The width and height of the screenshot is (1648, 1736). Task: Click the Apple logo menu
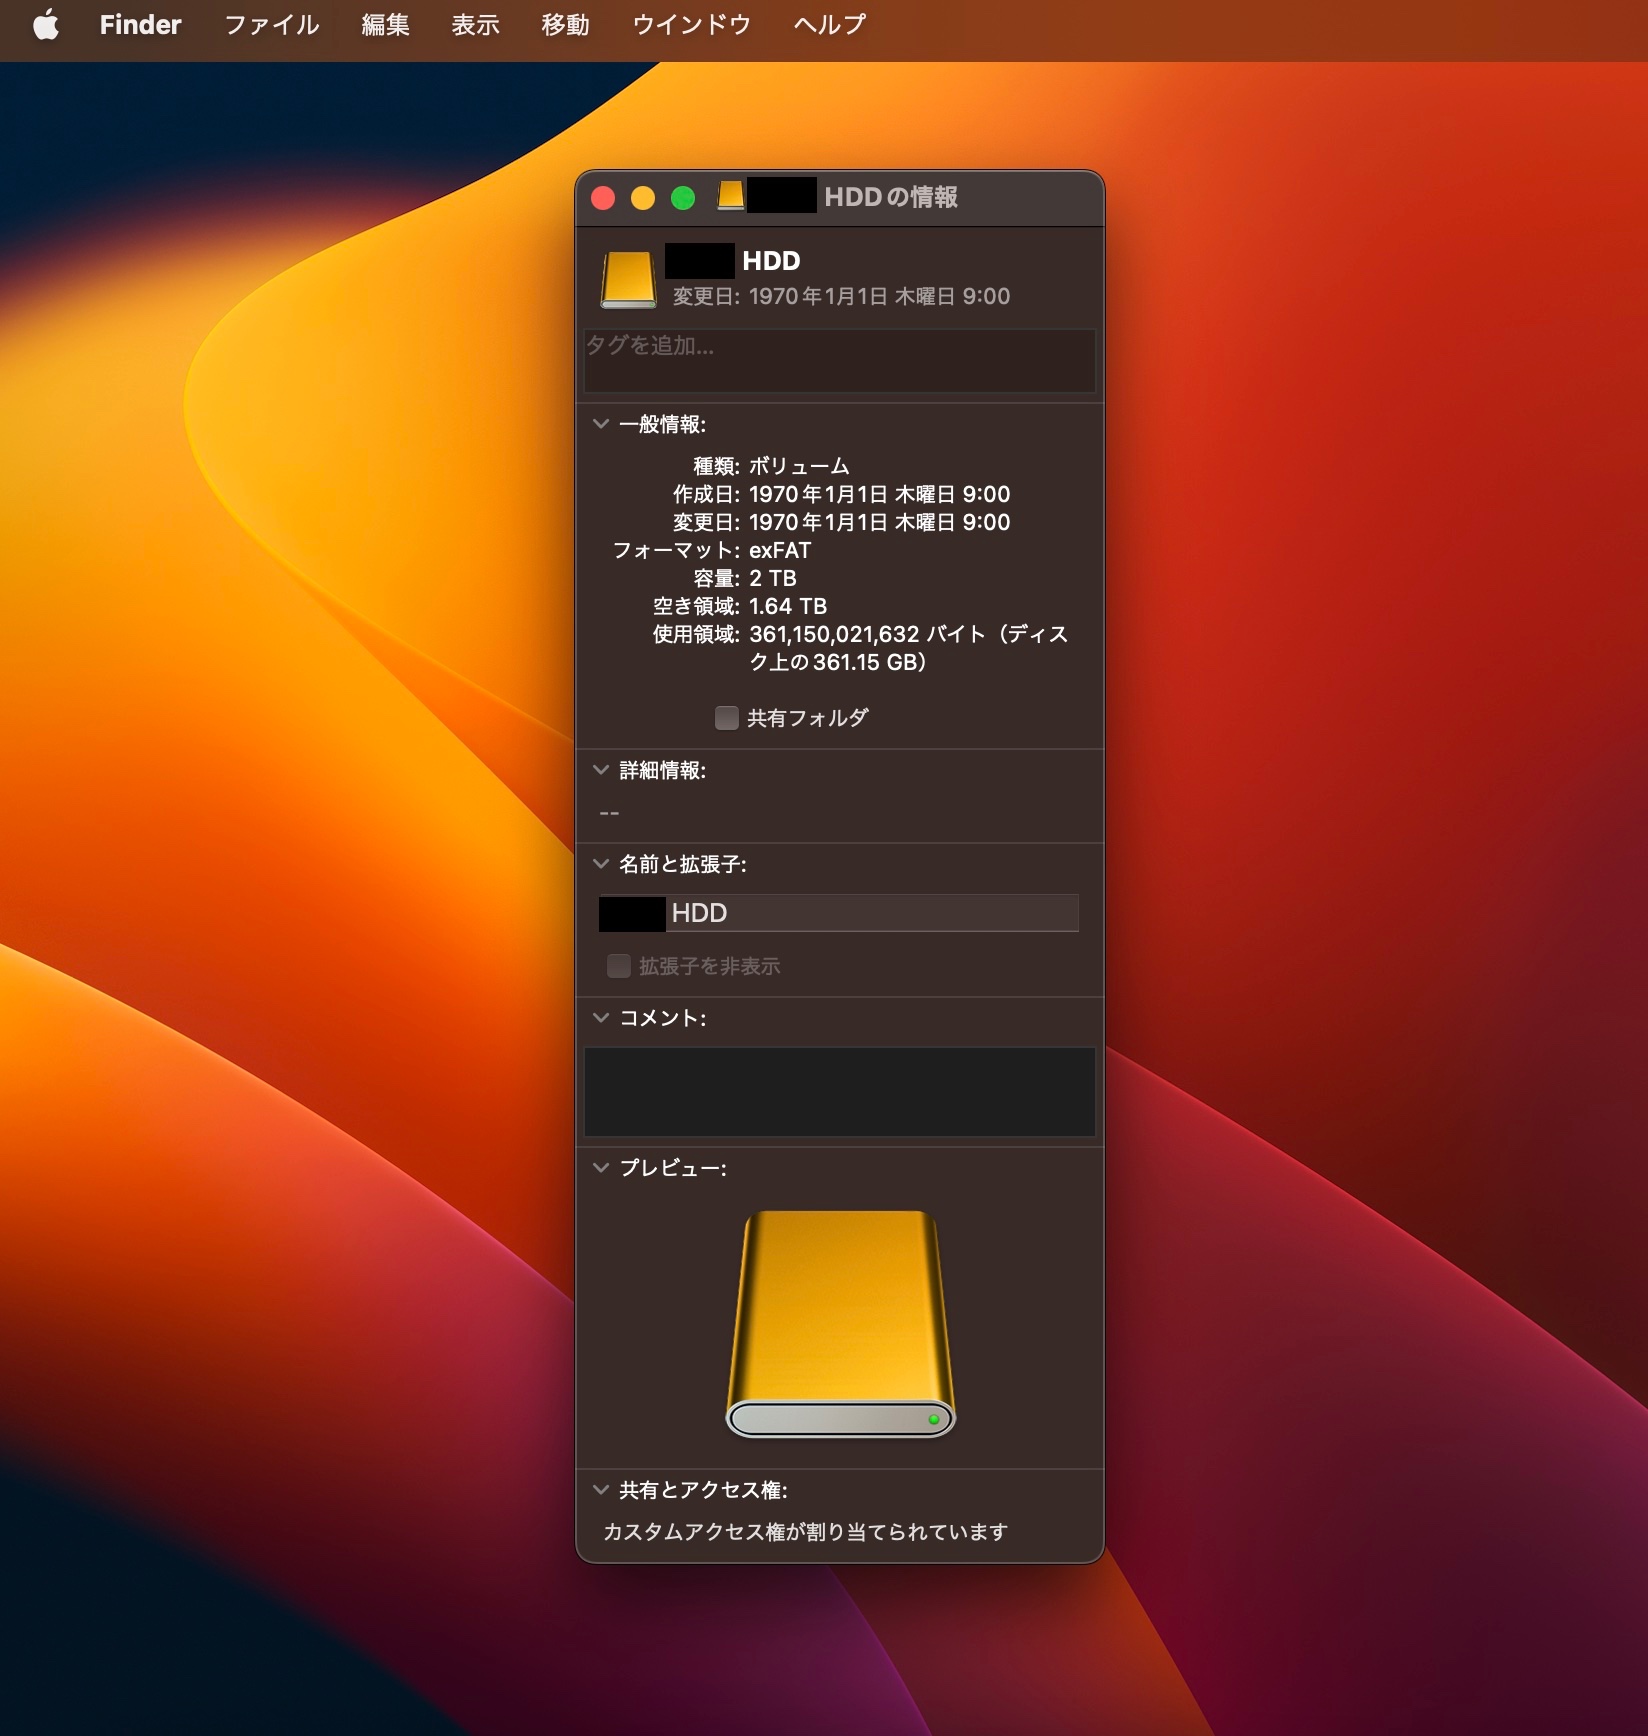pyautogui.click(x=46, y=25)
